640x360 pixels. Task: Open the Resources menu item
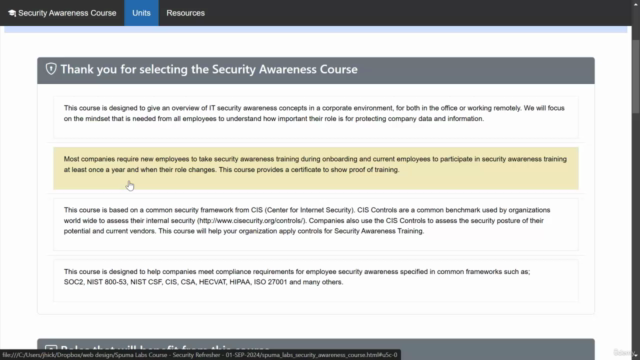(185, 13)
